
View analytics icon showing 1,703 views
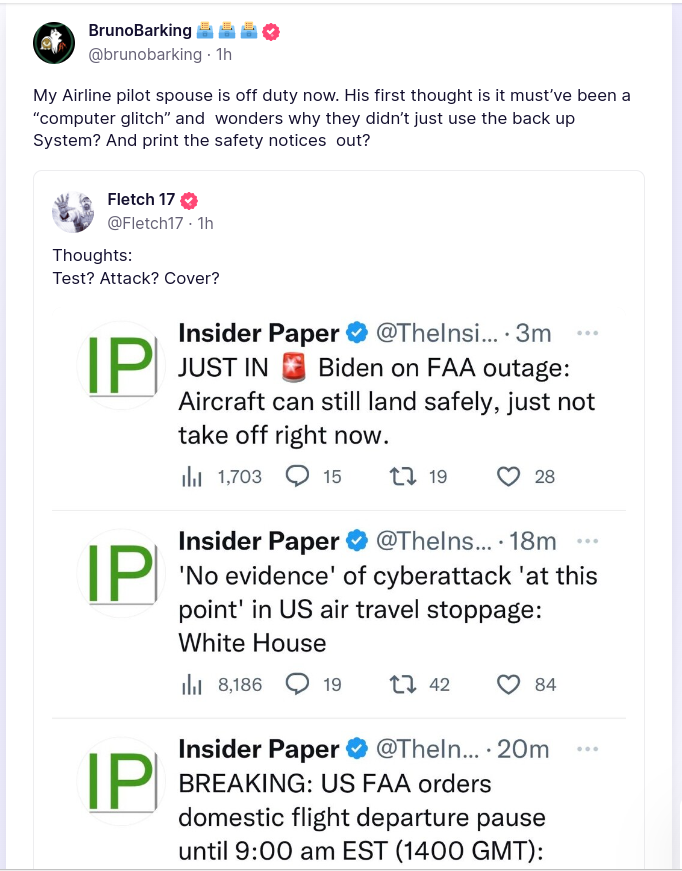tap(192, 477)
